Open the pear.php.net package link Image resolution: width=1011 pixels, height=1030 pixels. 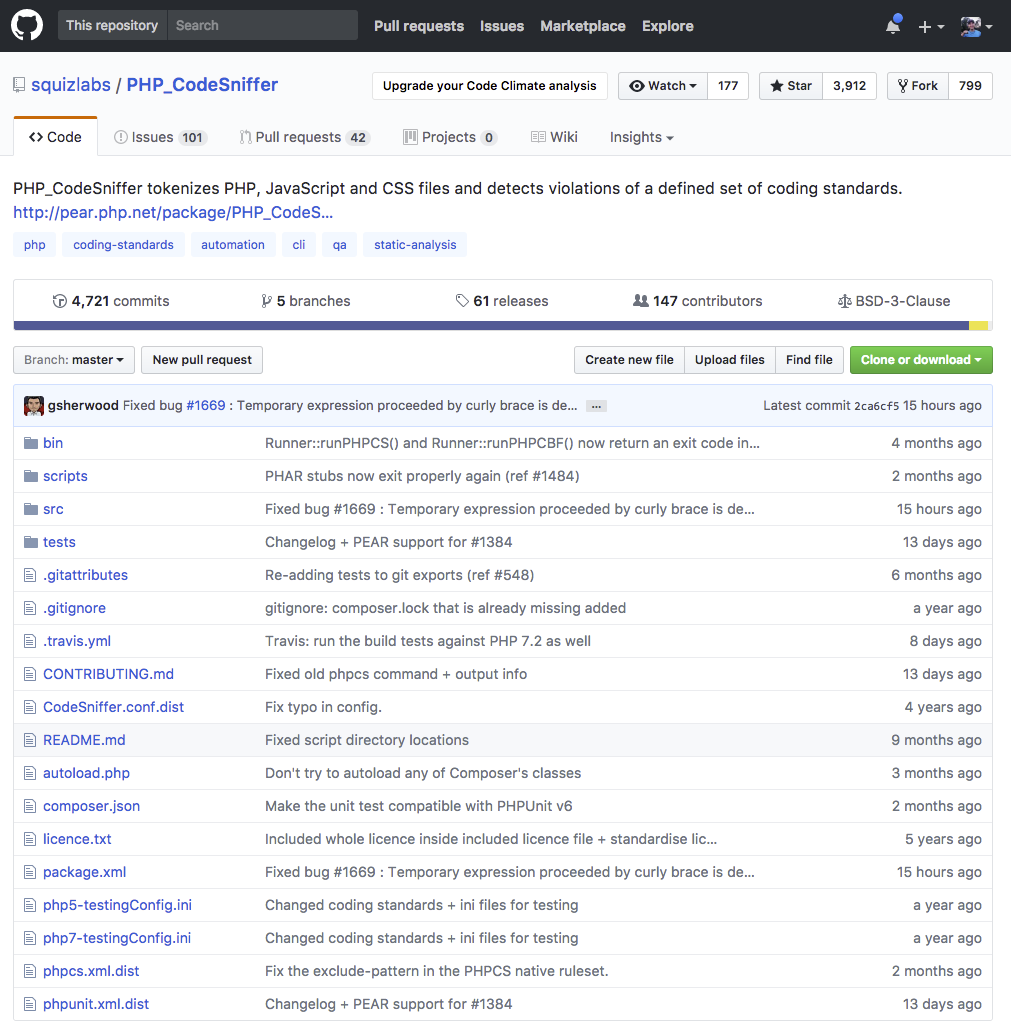pos(173,213)
